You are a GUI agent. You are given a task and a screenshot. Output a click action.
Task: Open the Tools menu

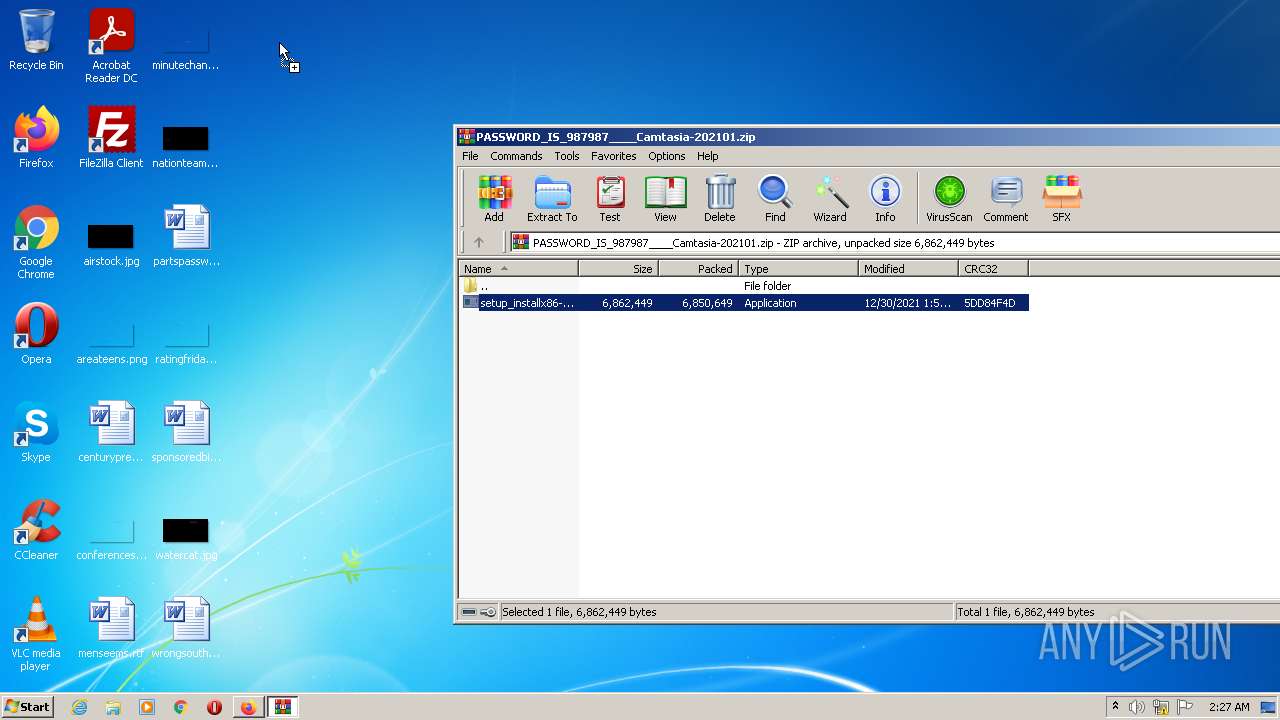point(567,156)
